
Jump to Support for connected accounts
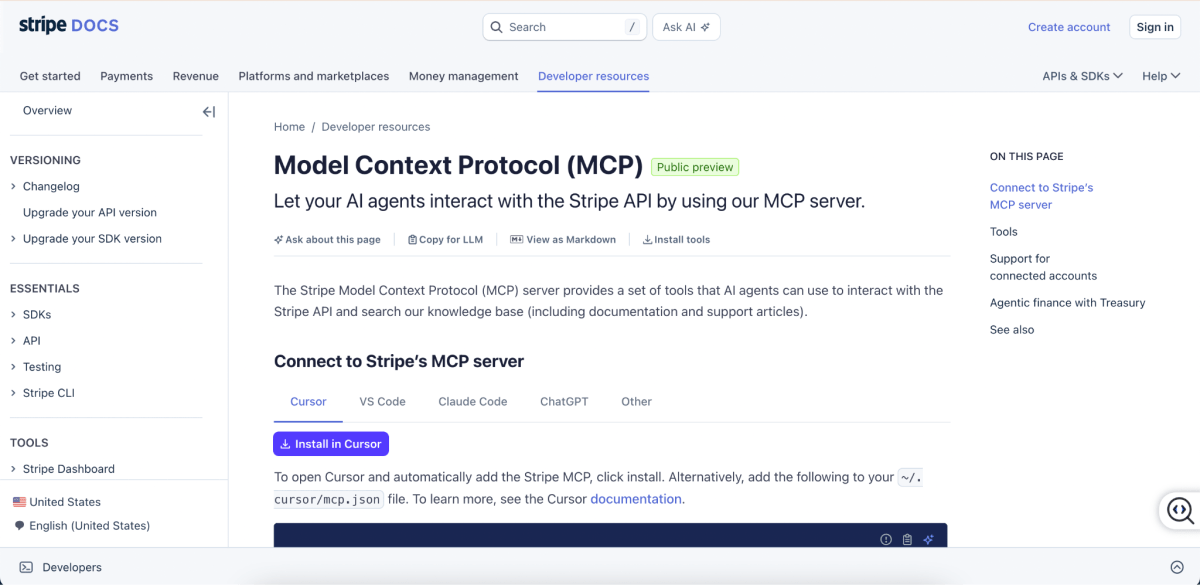[1043, 267]
